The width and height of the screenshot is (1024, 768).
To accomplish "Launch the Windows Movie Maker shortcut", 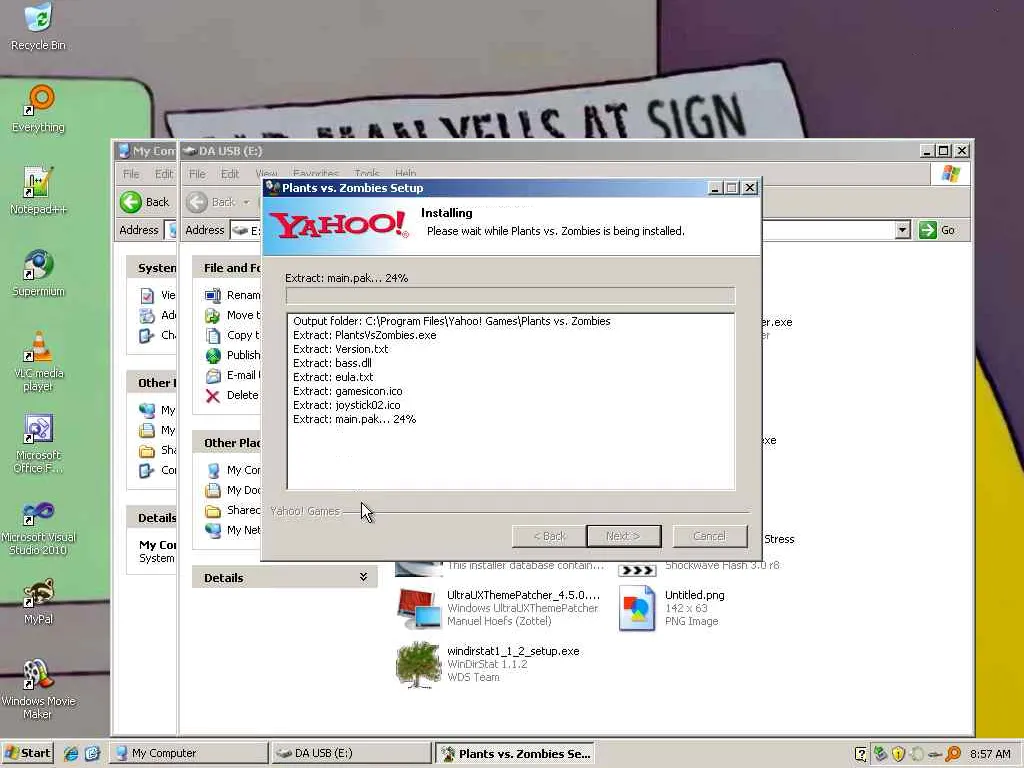I will click(x=39, y=689).
